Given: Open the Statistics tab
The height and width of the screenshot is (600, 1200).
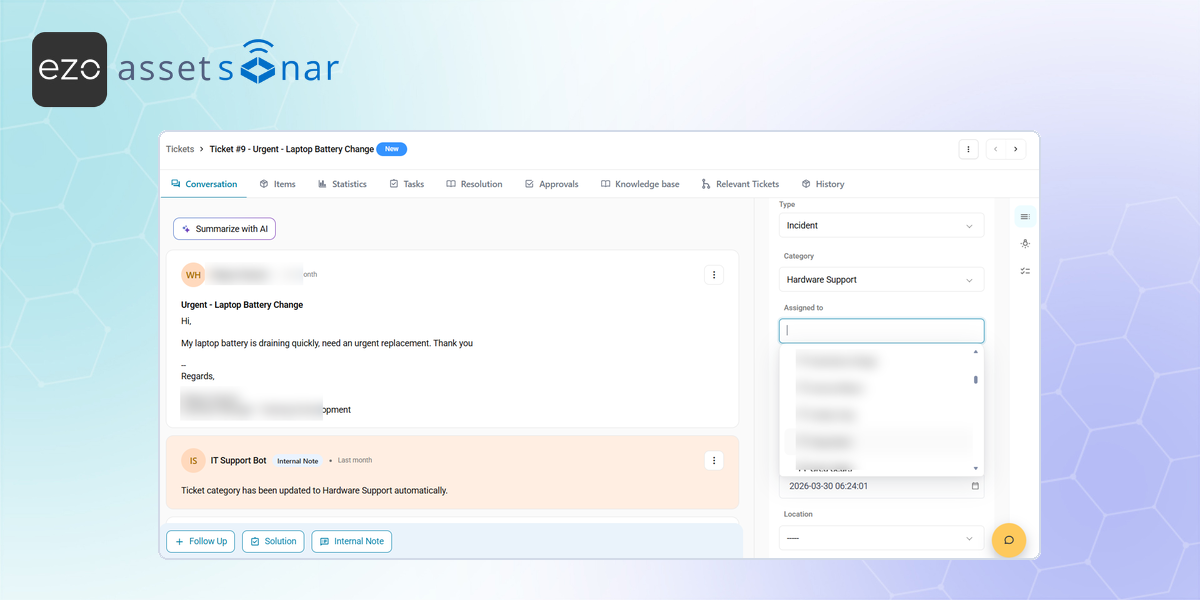Looking at the screenshot, I should click(x=342, y=184).
